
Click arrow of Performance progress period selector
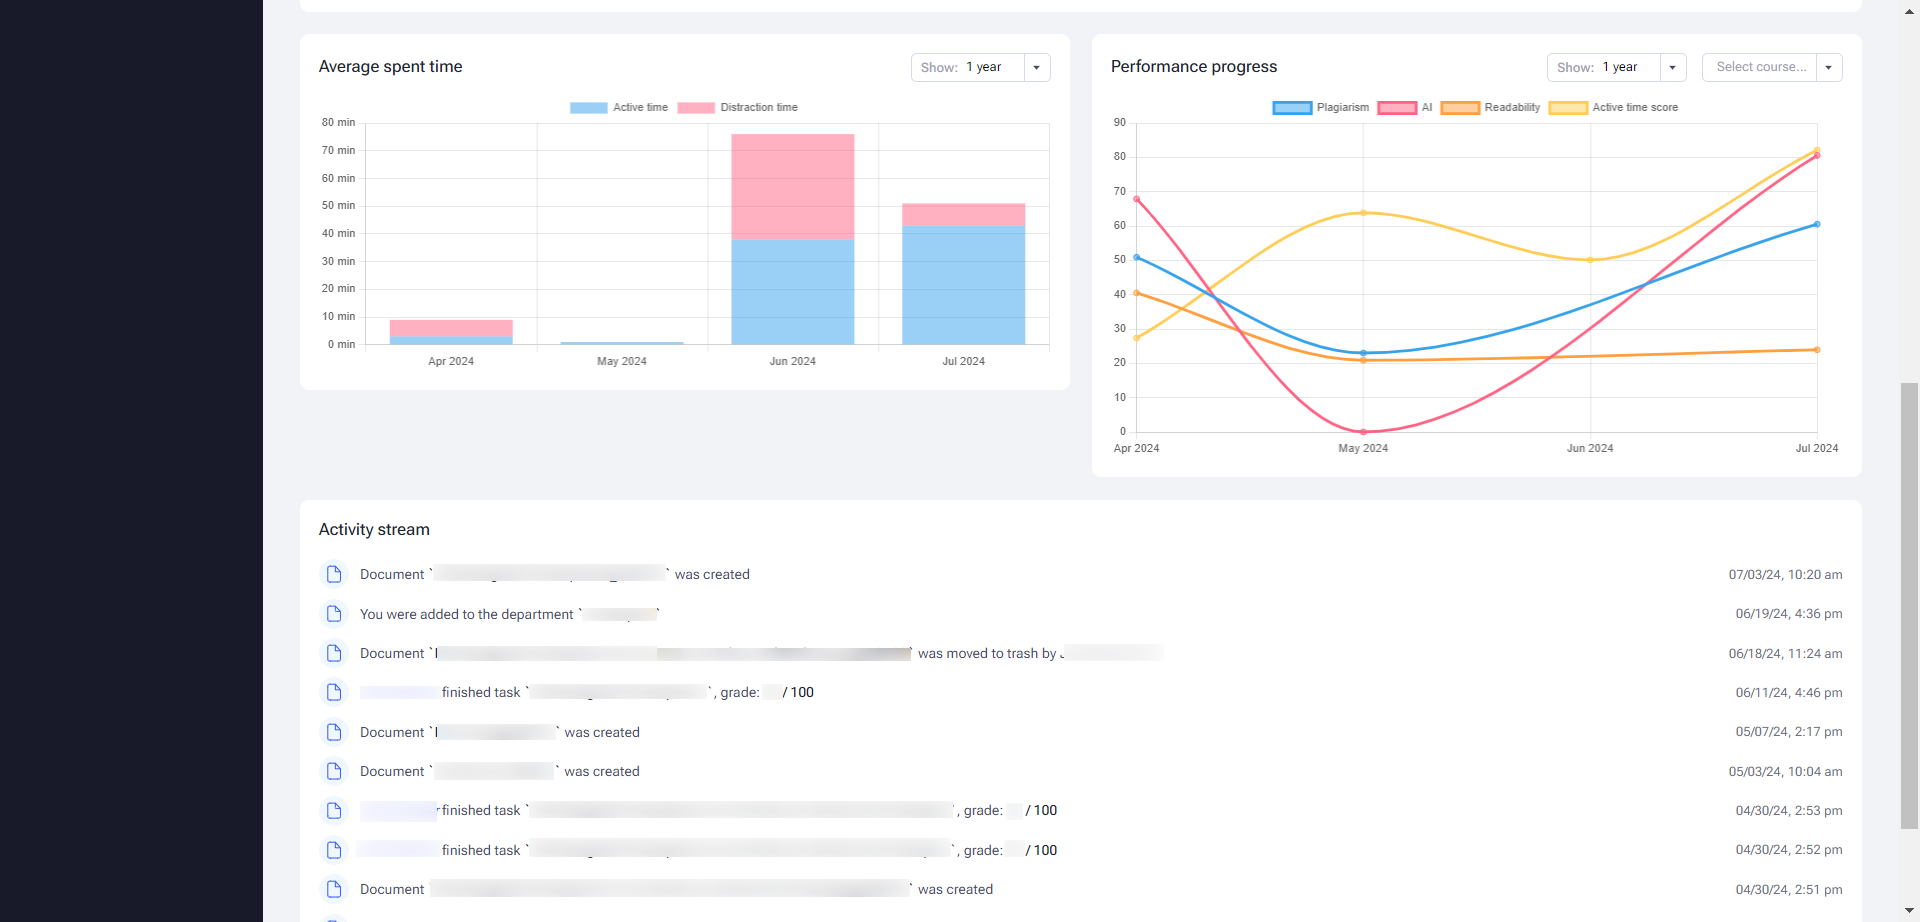pyautogui.click(x=1673, y=67)
